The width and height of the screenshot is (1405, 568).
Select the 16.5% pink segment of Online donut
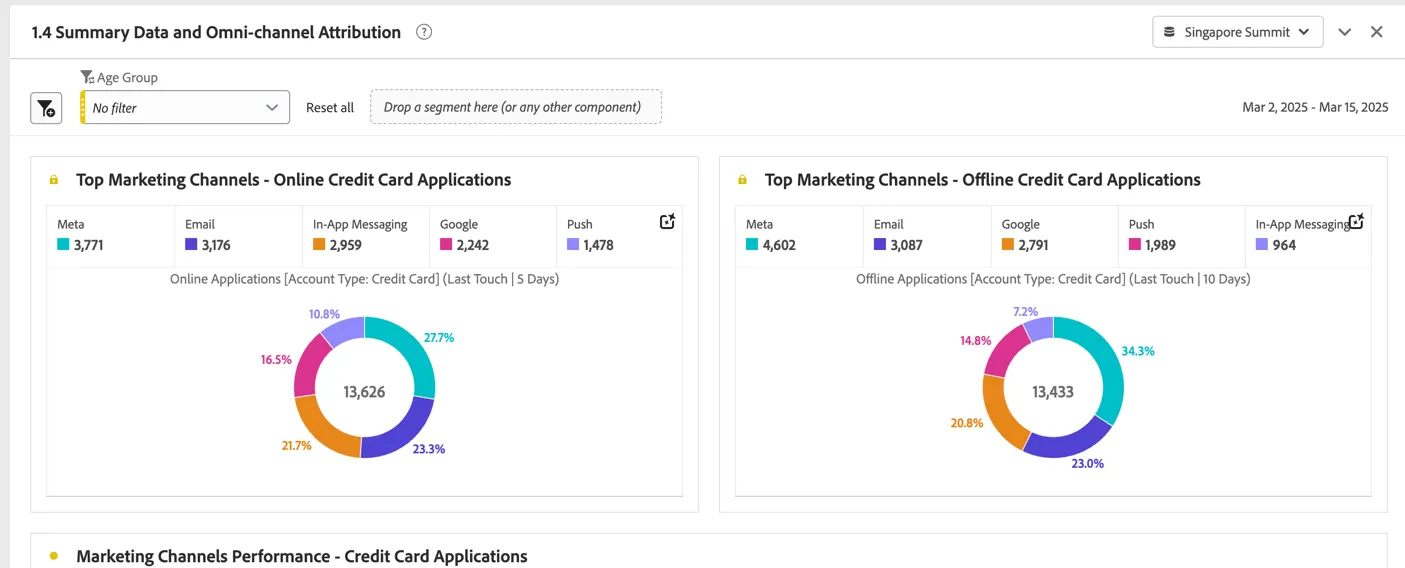[x=308, y=362]
